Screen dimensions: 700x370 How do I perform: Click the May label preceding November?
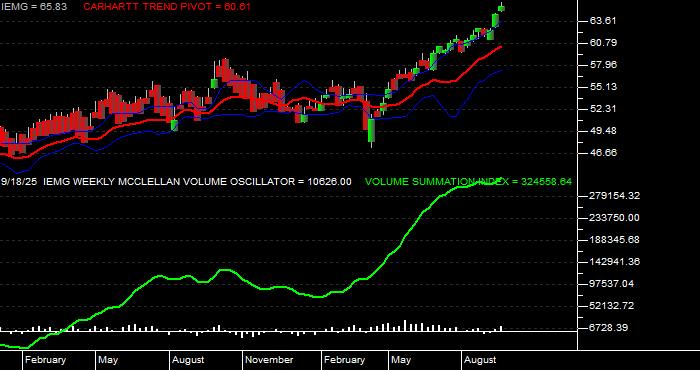coord(108,360)
